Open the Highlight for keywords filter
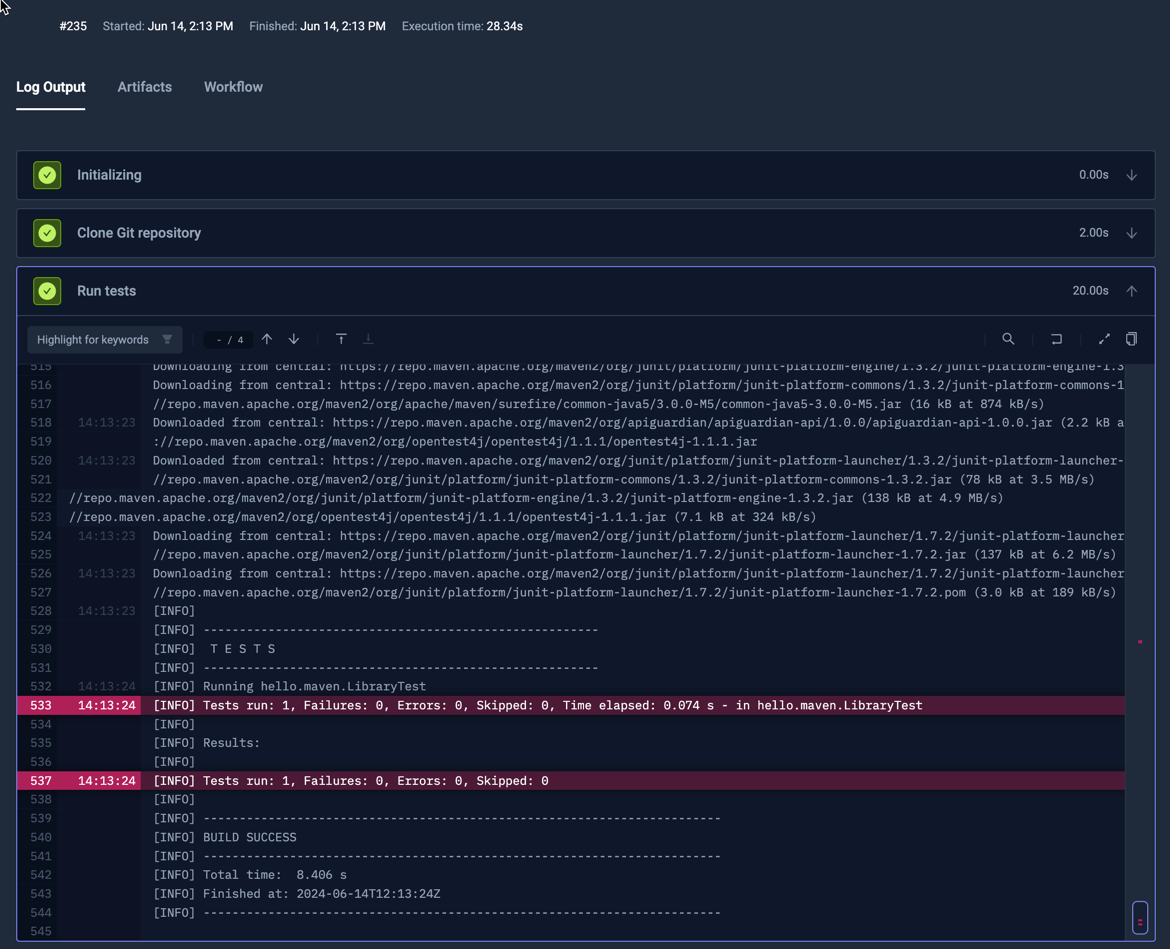Screen dimensions: 1170x949 [x=104, y=339]
